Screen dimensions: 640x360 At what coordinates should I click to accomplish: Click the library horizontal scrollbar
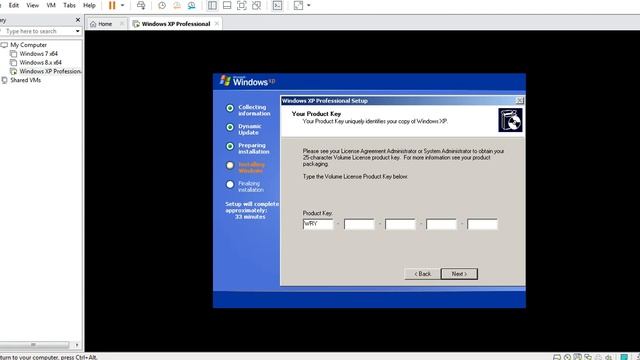pyautogui.click(x=34, y=345)
